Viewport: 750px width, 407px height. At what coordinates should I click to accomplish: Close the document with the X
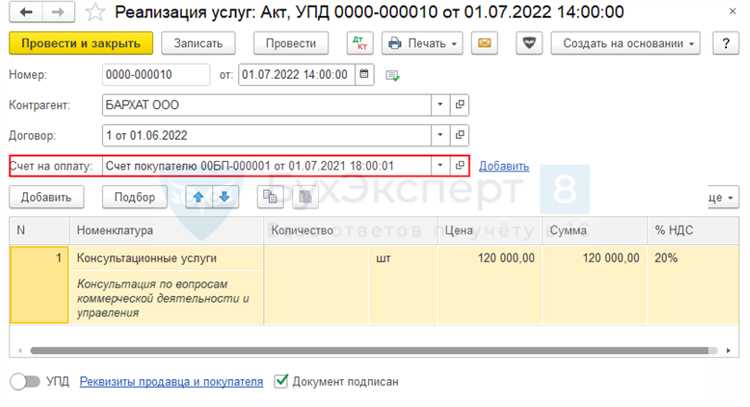(x=732, y=11)
